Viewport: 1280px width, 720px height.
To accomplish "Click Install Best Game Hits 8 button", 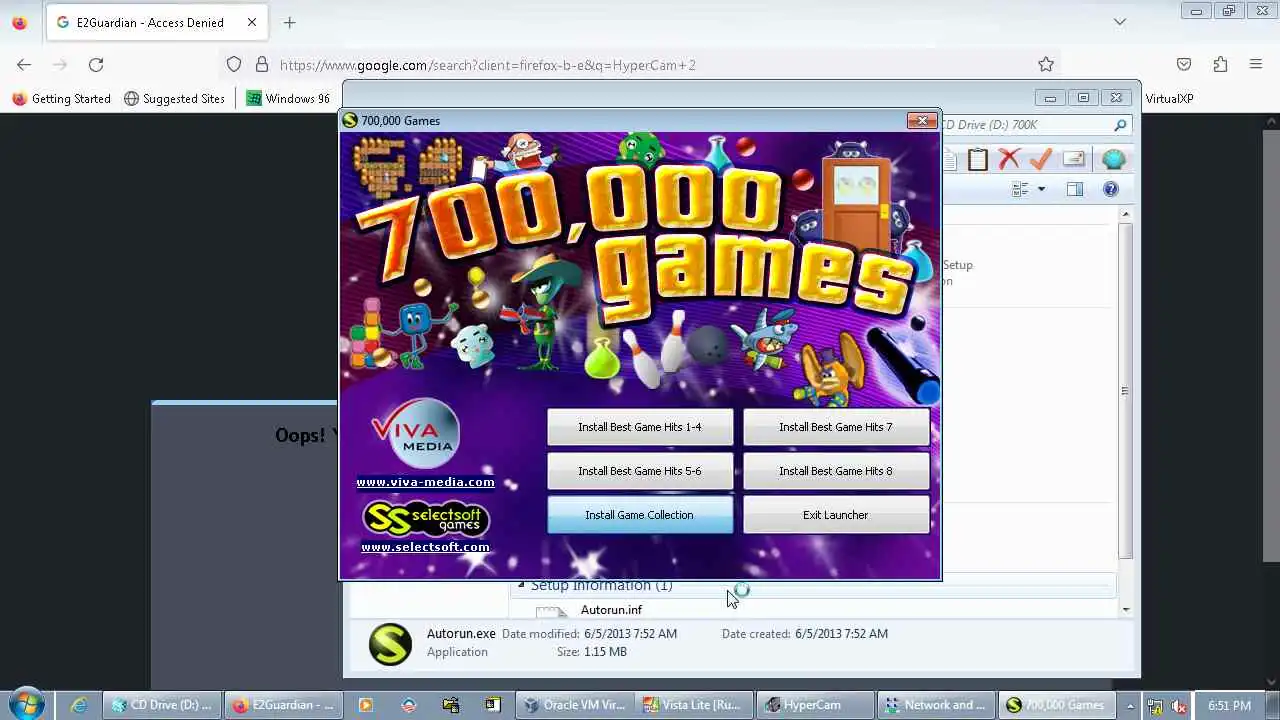I will click(836, 471).
